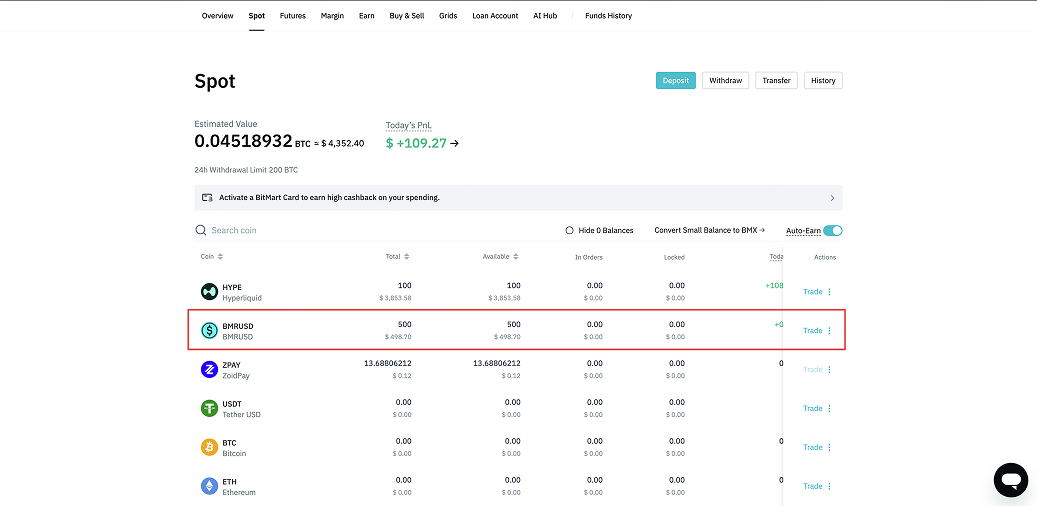Click Trade link for USDT
The width and height of the screenshot is (1037, 506).
(x=813, y=409)
